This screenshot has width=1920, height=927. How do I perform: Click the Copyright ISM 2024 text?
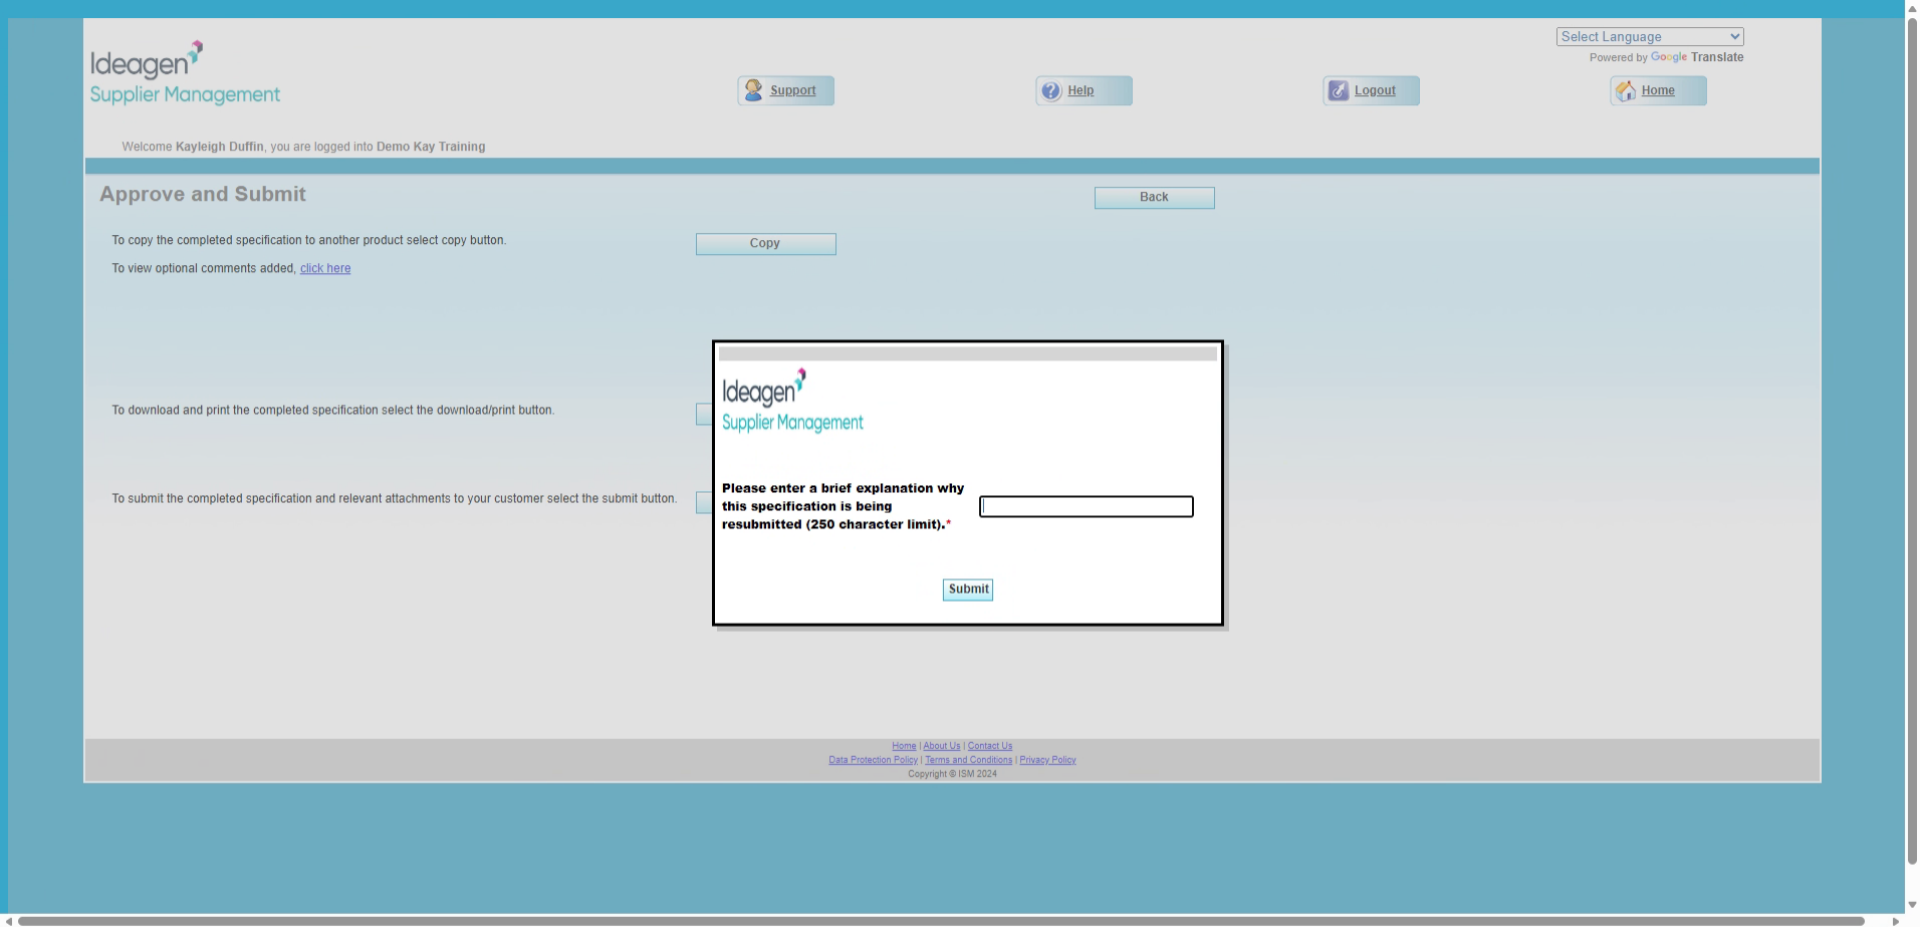(952, 774)
